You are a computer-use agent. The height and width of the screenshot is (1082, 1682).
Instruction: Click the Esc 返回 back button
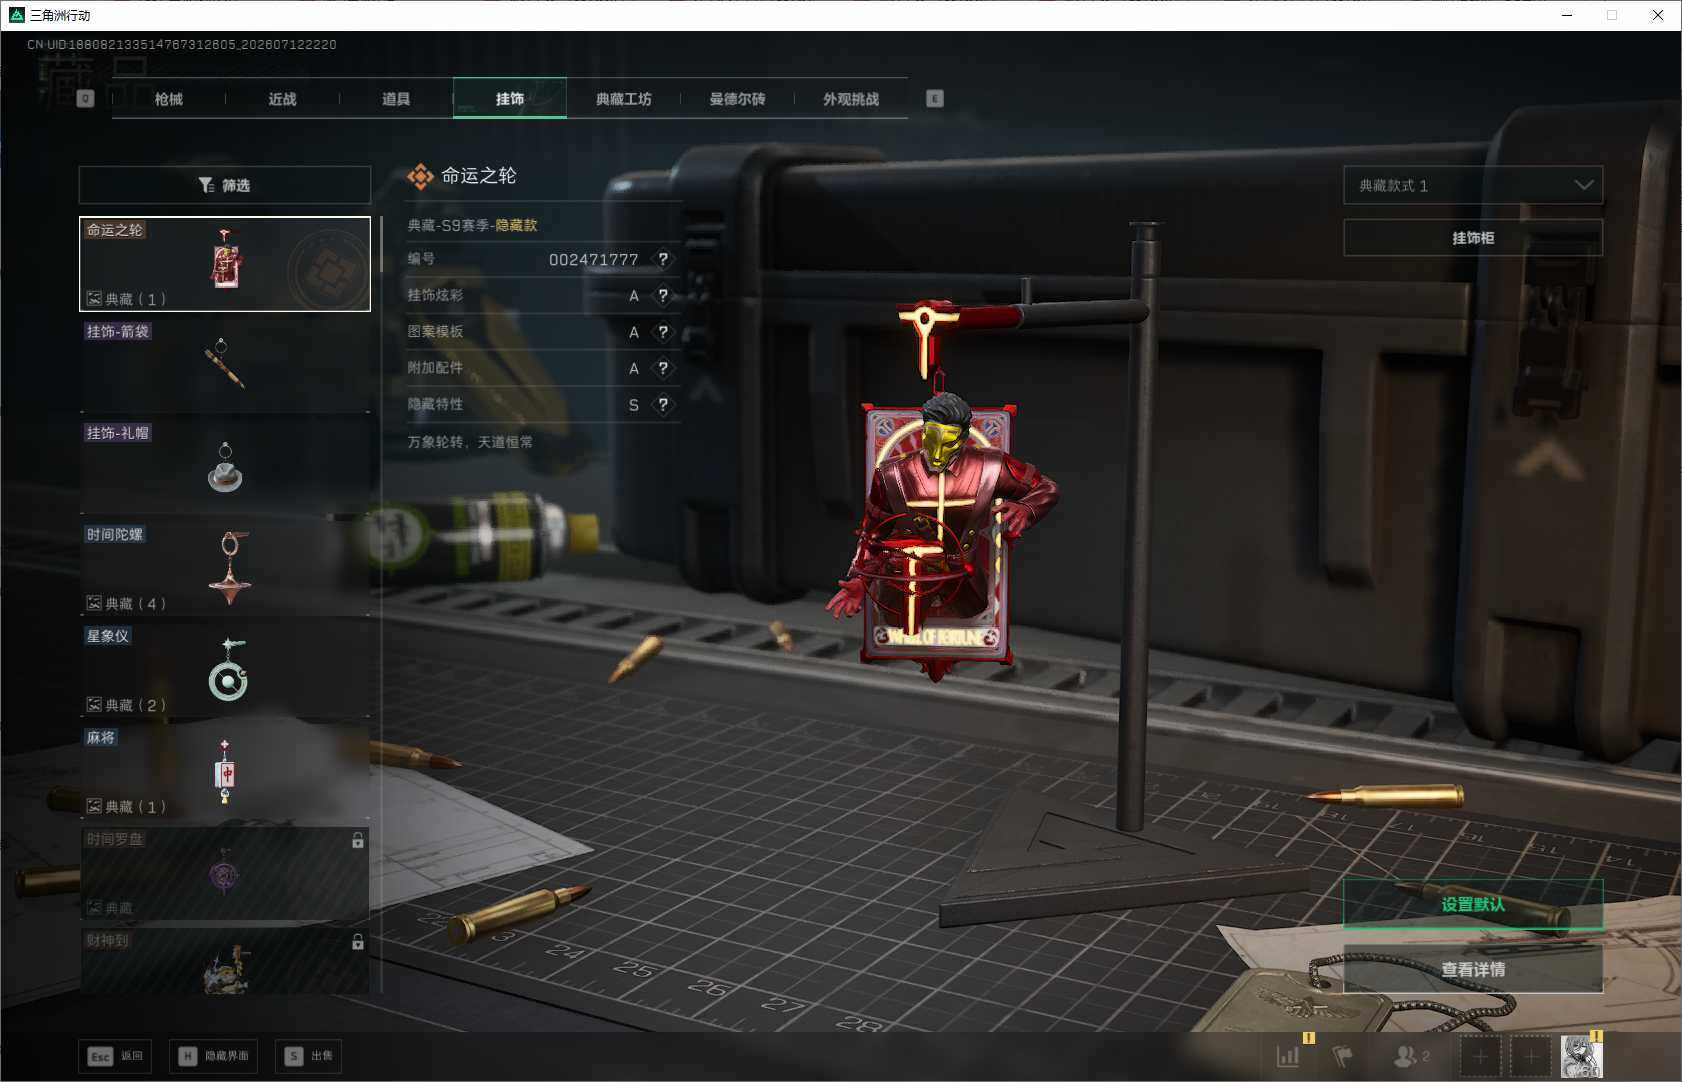click(x=115, y=1056)
